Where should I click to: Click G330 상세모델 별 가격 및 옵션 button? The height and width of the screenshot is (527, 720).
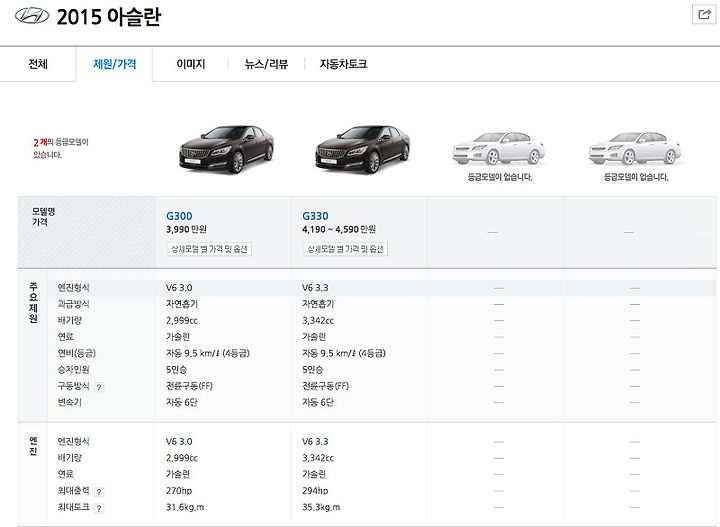click(345, 249)
